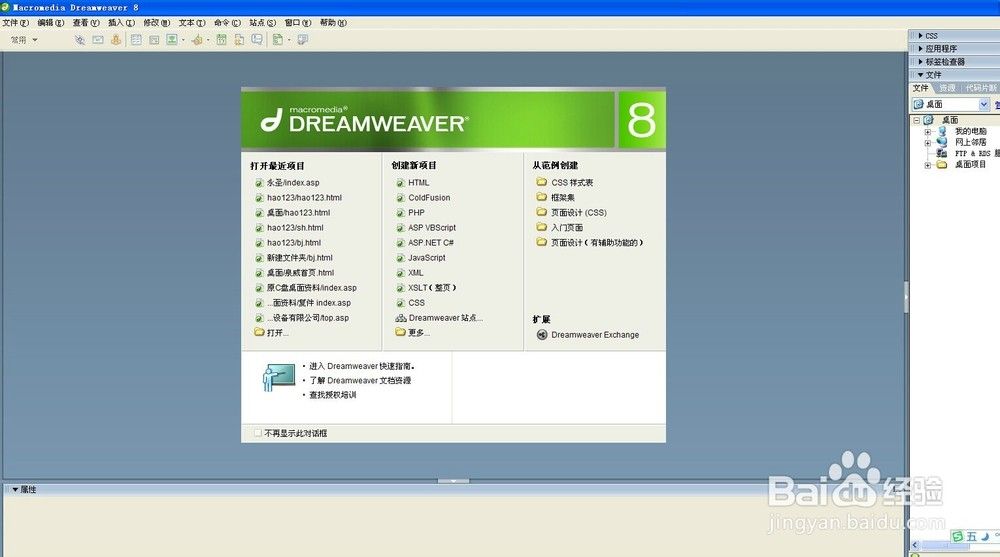Check 不再显示此对话框 checkbox
This screenshot has width=1000, height=557.
(x=258, y=433)
